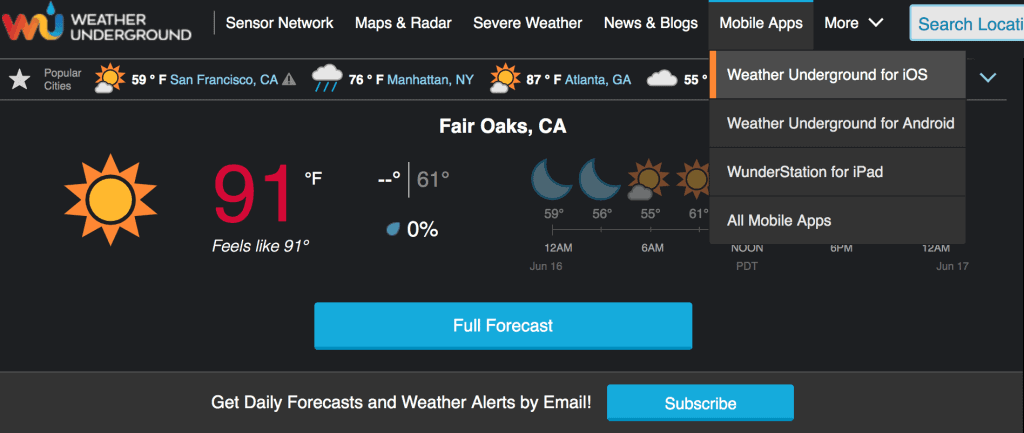1024x433 pixels.
Task: Click the Popular Cities star icon
Action: coord(20,80)
